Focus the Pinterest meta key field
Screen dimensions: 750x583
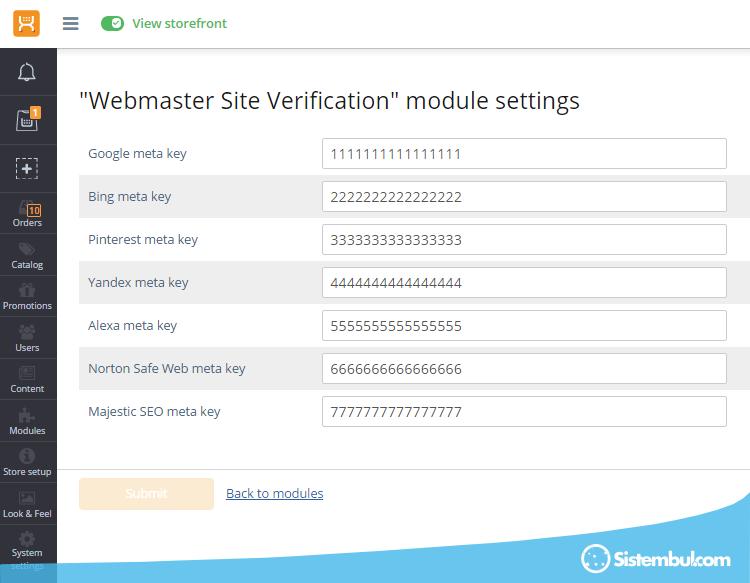tap(524, 240)
